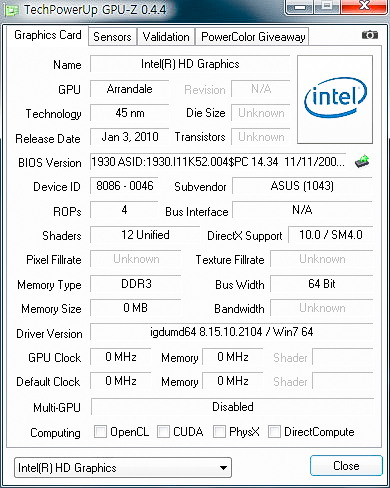Click the Die Size field Unknown
390x488 pixels.
(x=261, y=113)
